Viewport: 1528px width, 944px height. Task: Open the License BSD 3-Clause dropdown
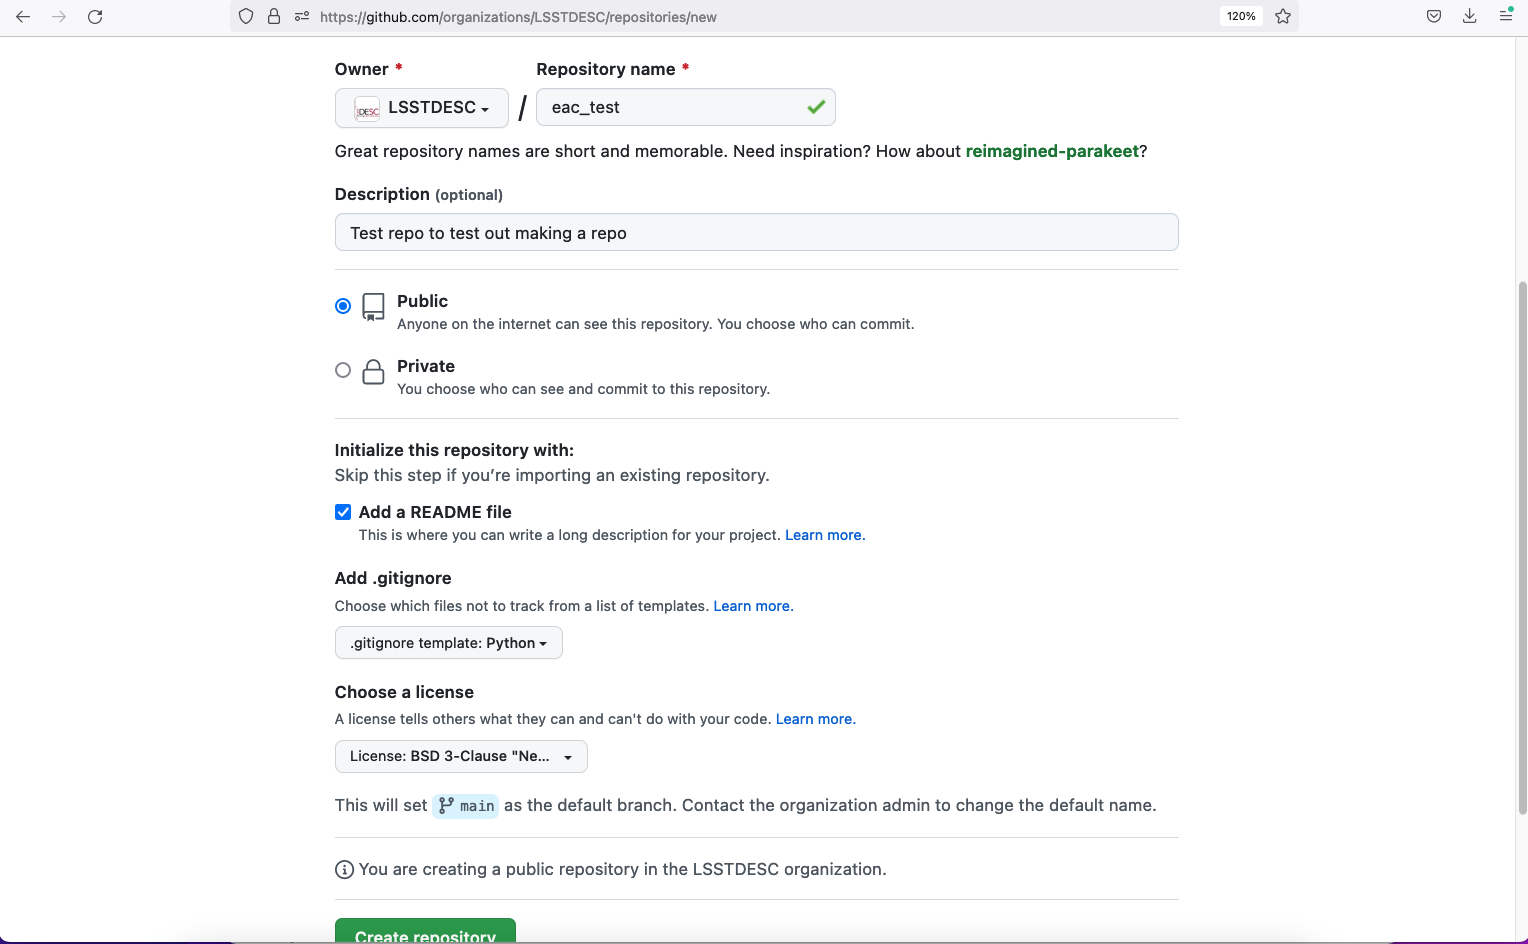click(x=461, y=756)
